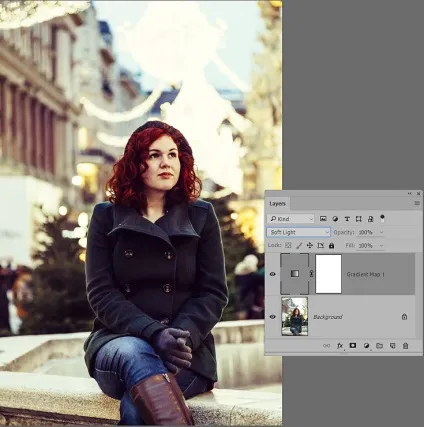Click the Fill percentage field
Screen dimensions: 424x427
coord(366,246)
